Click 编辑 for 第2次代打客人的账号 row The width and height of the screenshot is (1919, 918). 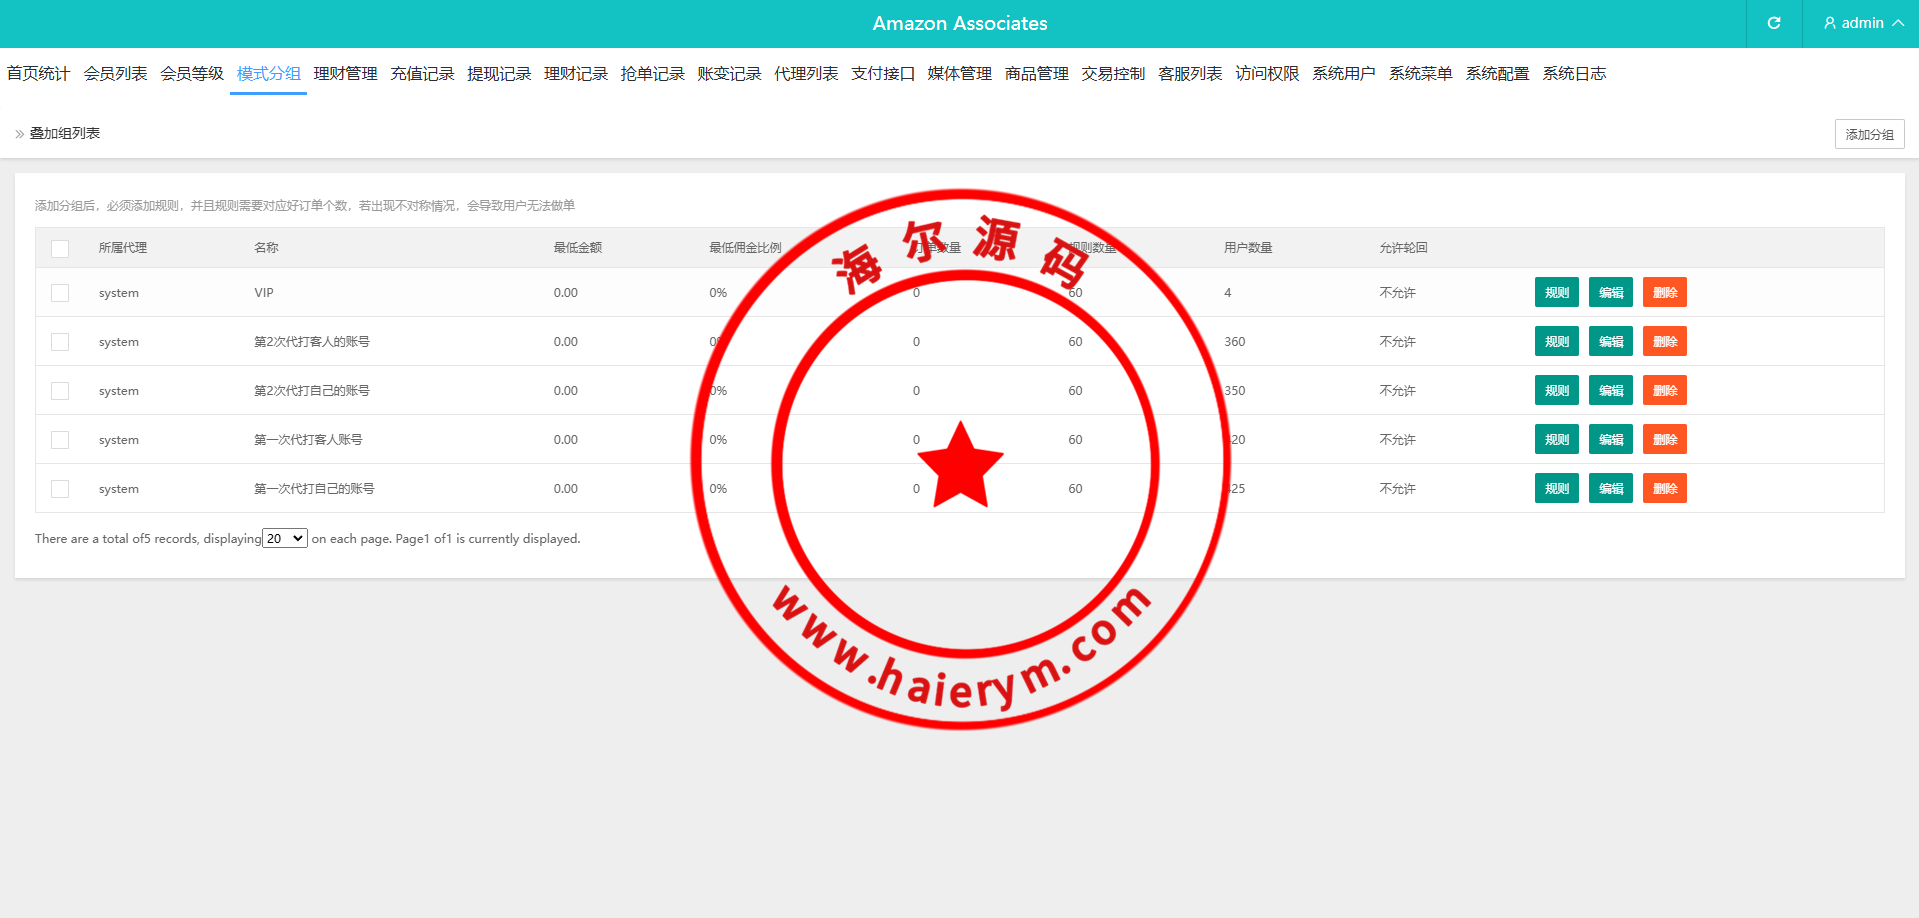pos(1611,342)
